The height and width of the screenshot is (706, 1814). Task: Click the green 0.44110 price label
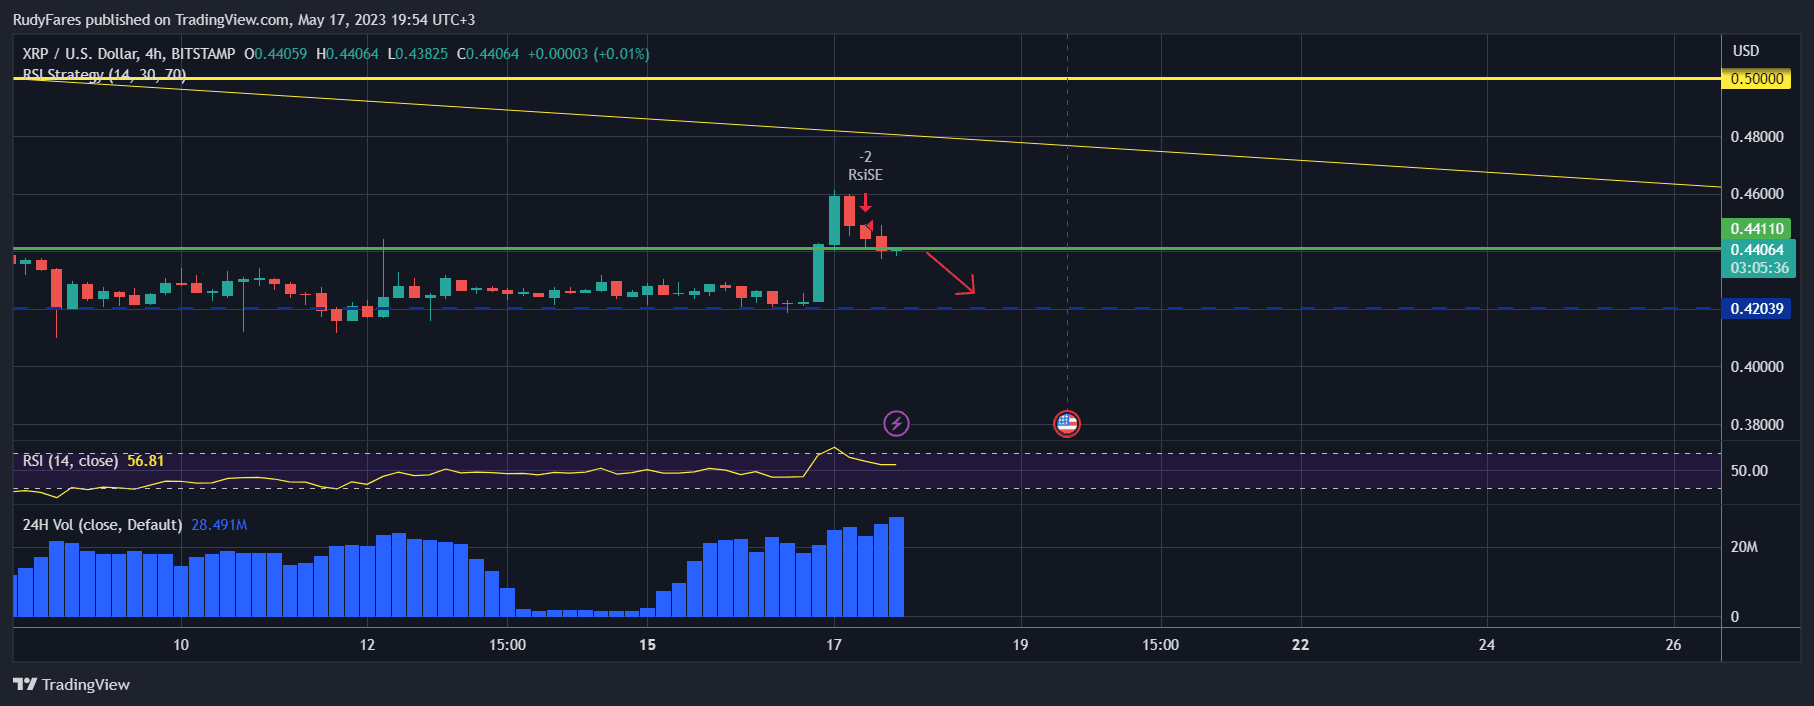1756,229
